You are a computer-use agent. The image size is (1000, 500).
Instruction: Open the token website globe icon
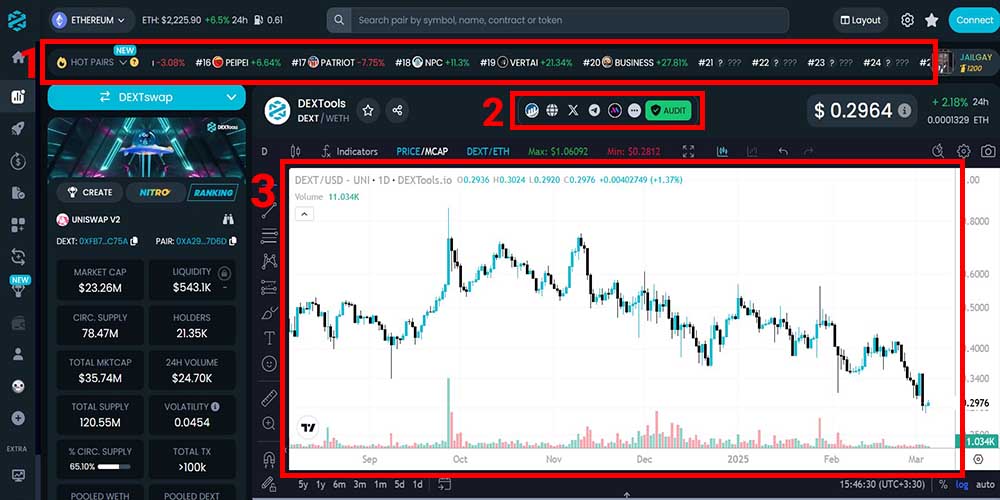tap(552, 110)
